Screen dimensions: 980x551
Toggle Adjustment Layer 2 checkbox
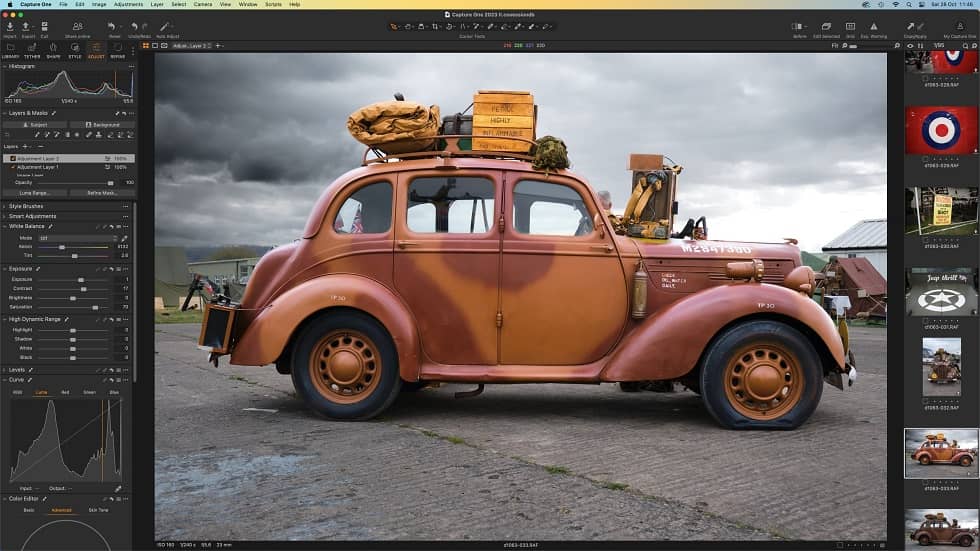click(x=12, y=159)
